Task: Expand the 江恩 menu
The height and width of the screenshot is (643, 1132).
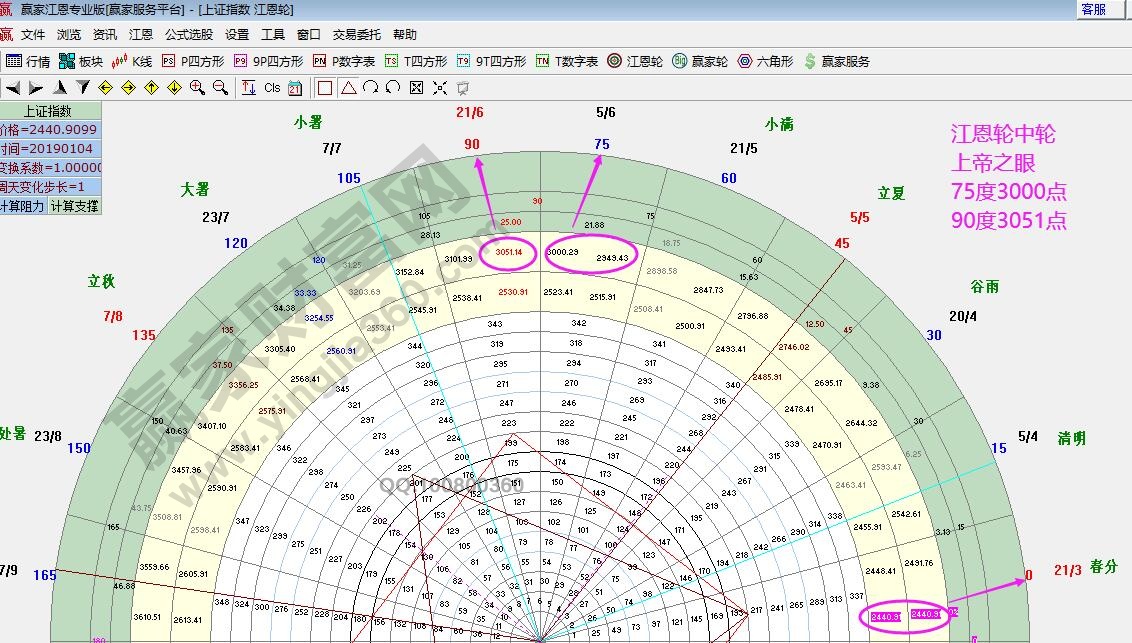Action: coord(139,33)
